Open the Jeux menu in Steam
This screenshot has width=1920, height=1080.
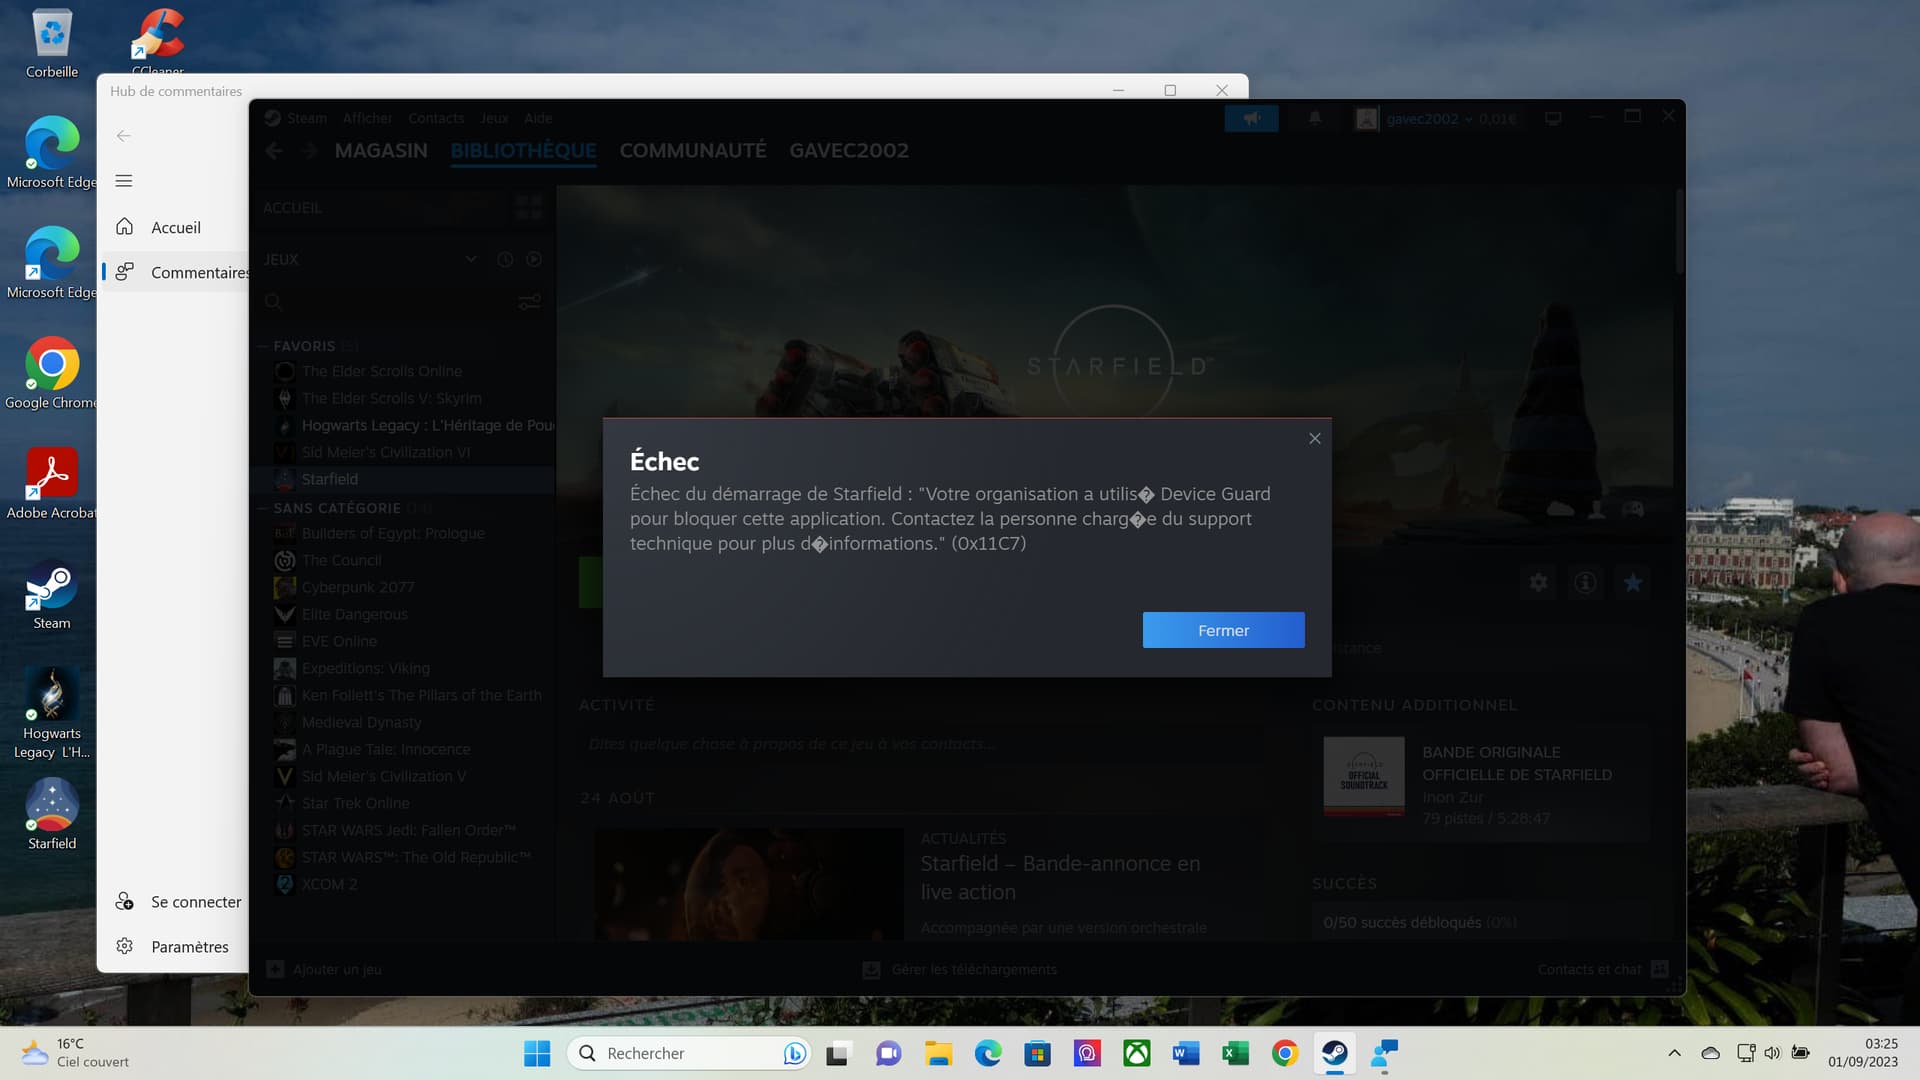pyautogui.click(x=494, y=118)
